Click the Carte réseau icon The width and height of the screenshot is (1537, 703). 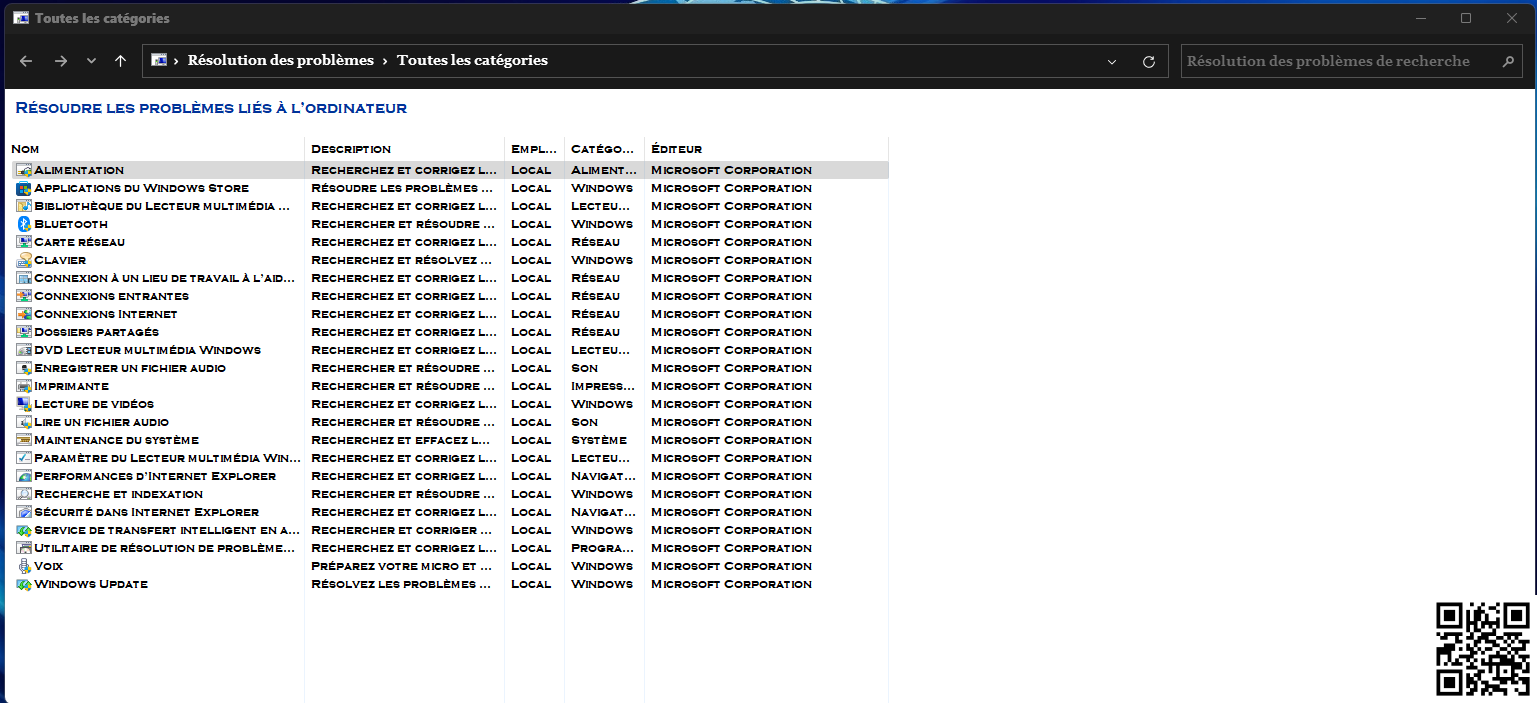[24, 242]
